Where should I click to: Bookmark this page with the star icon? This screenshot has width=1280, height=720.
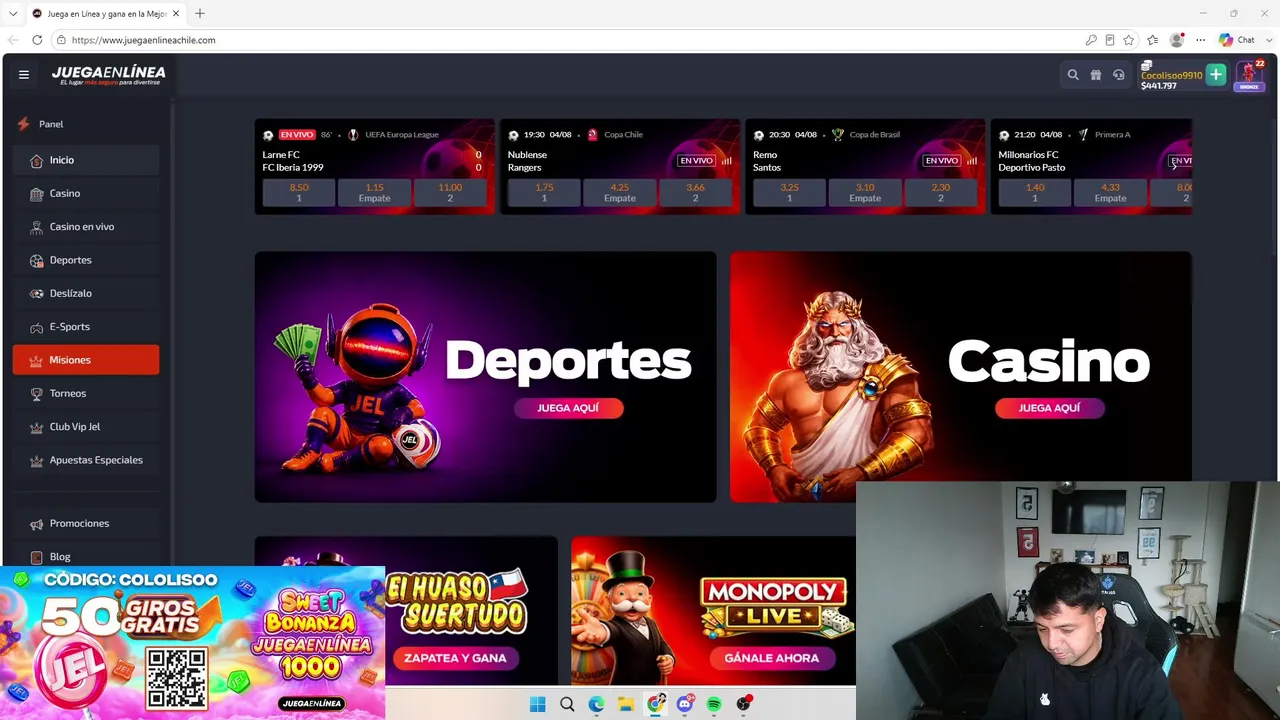pyautogui.click(x=1129, y=40)
